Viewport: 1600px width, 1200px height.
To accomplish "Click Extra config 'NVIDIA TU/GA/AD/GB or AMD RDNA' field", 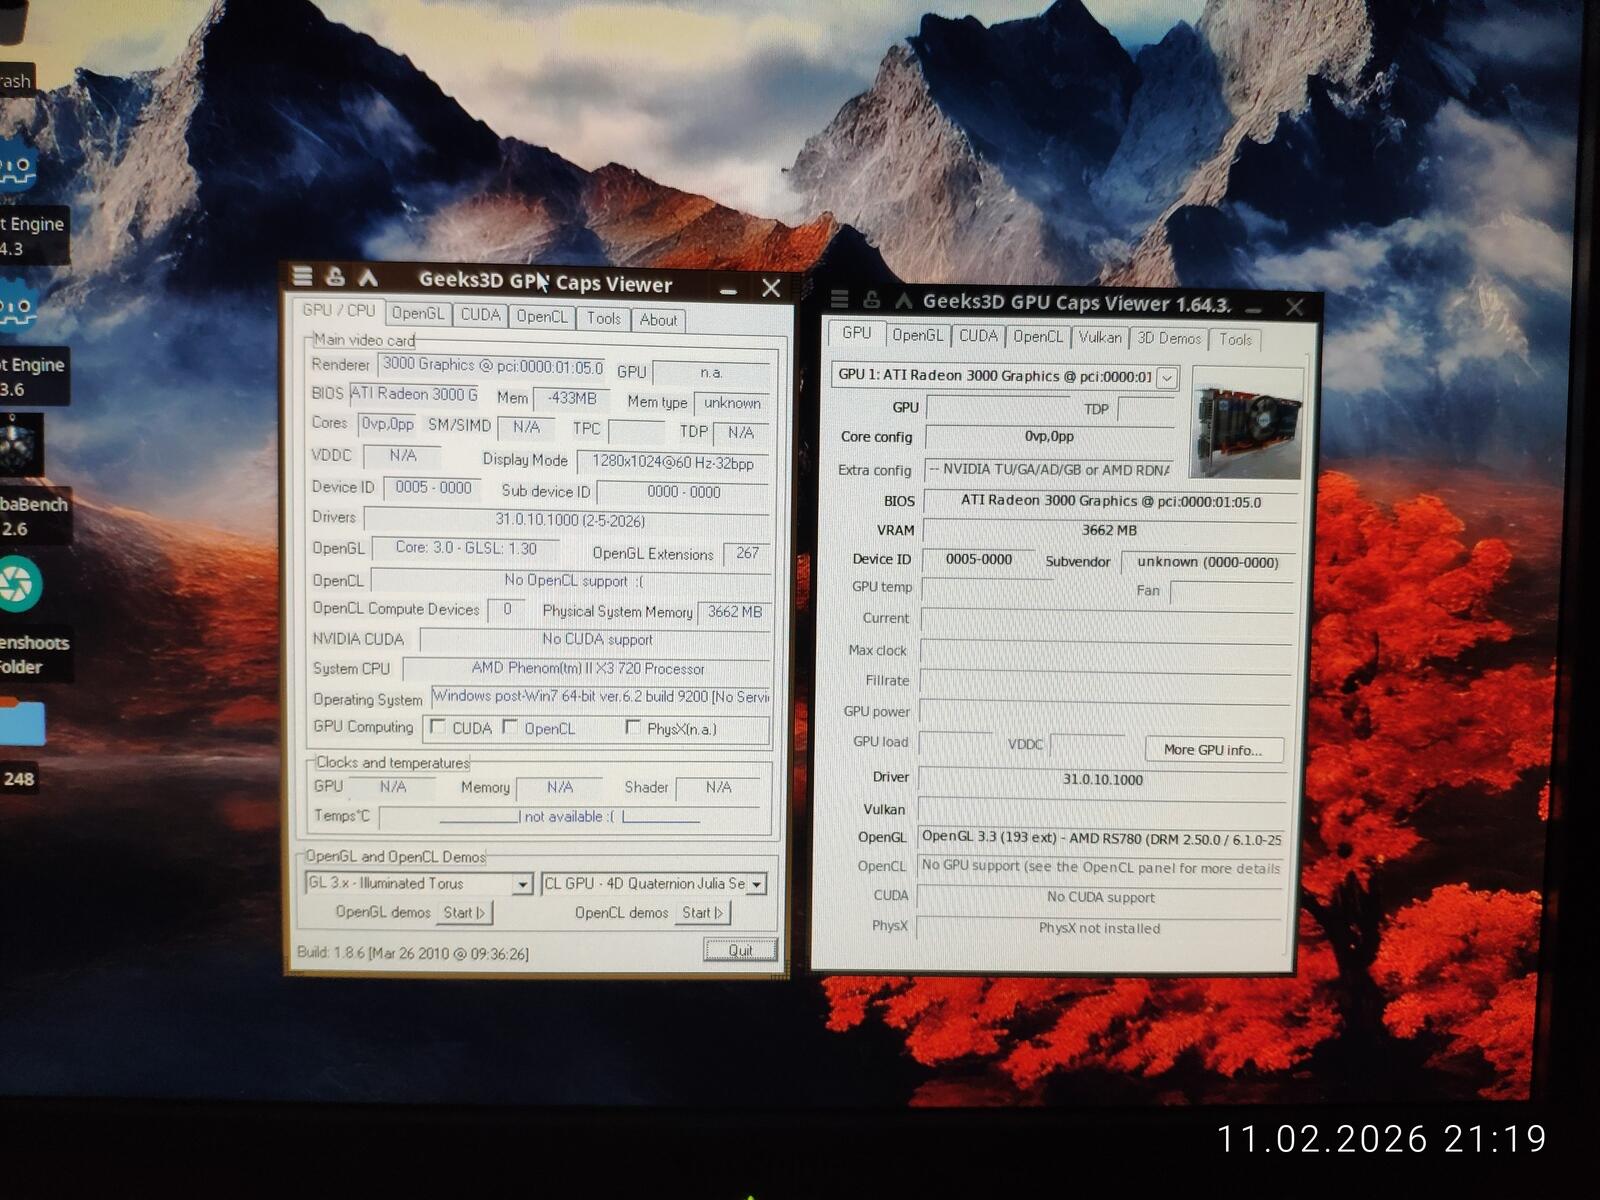I will [x=1048, y=469].
